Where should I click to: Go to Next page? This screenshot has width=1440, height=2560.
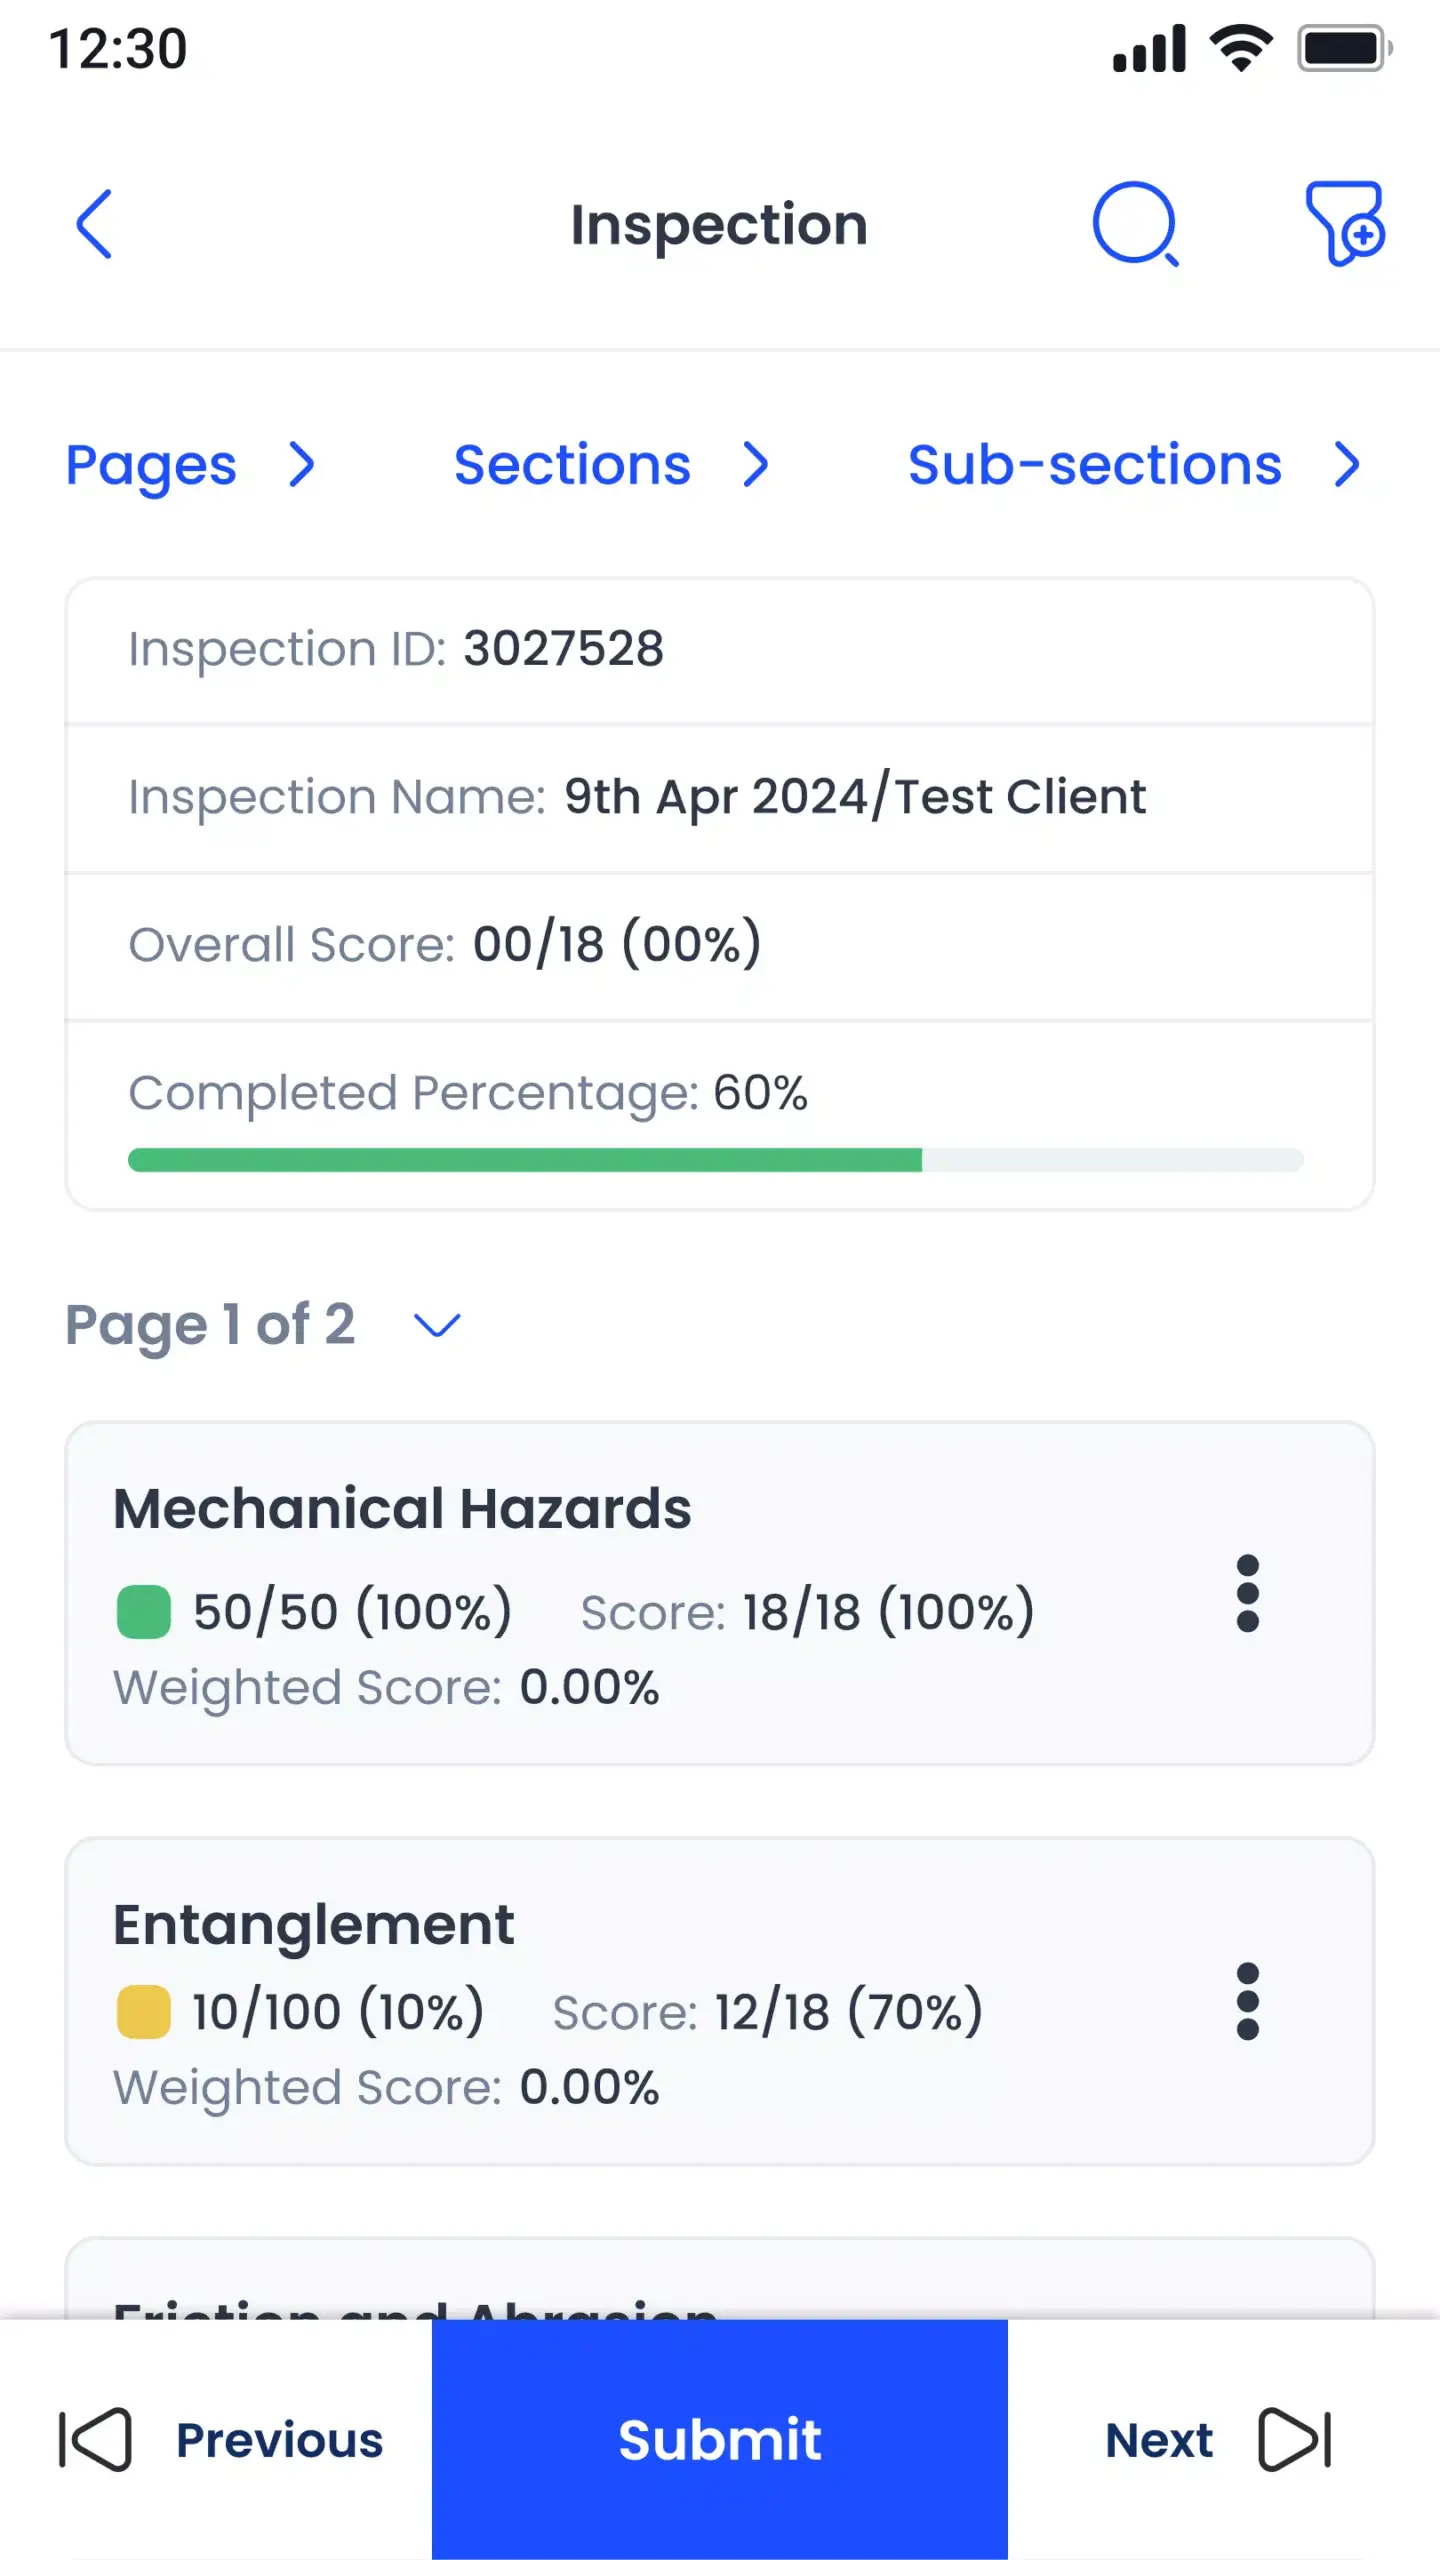click(x=1159, y=2440)
